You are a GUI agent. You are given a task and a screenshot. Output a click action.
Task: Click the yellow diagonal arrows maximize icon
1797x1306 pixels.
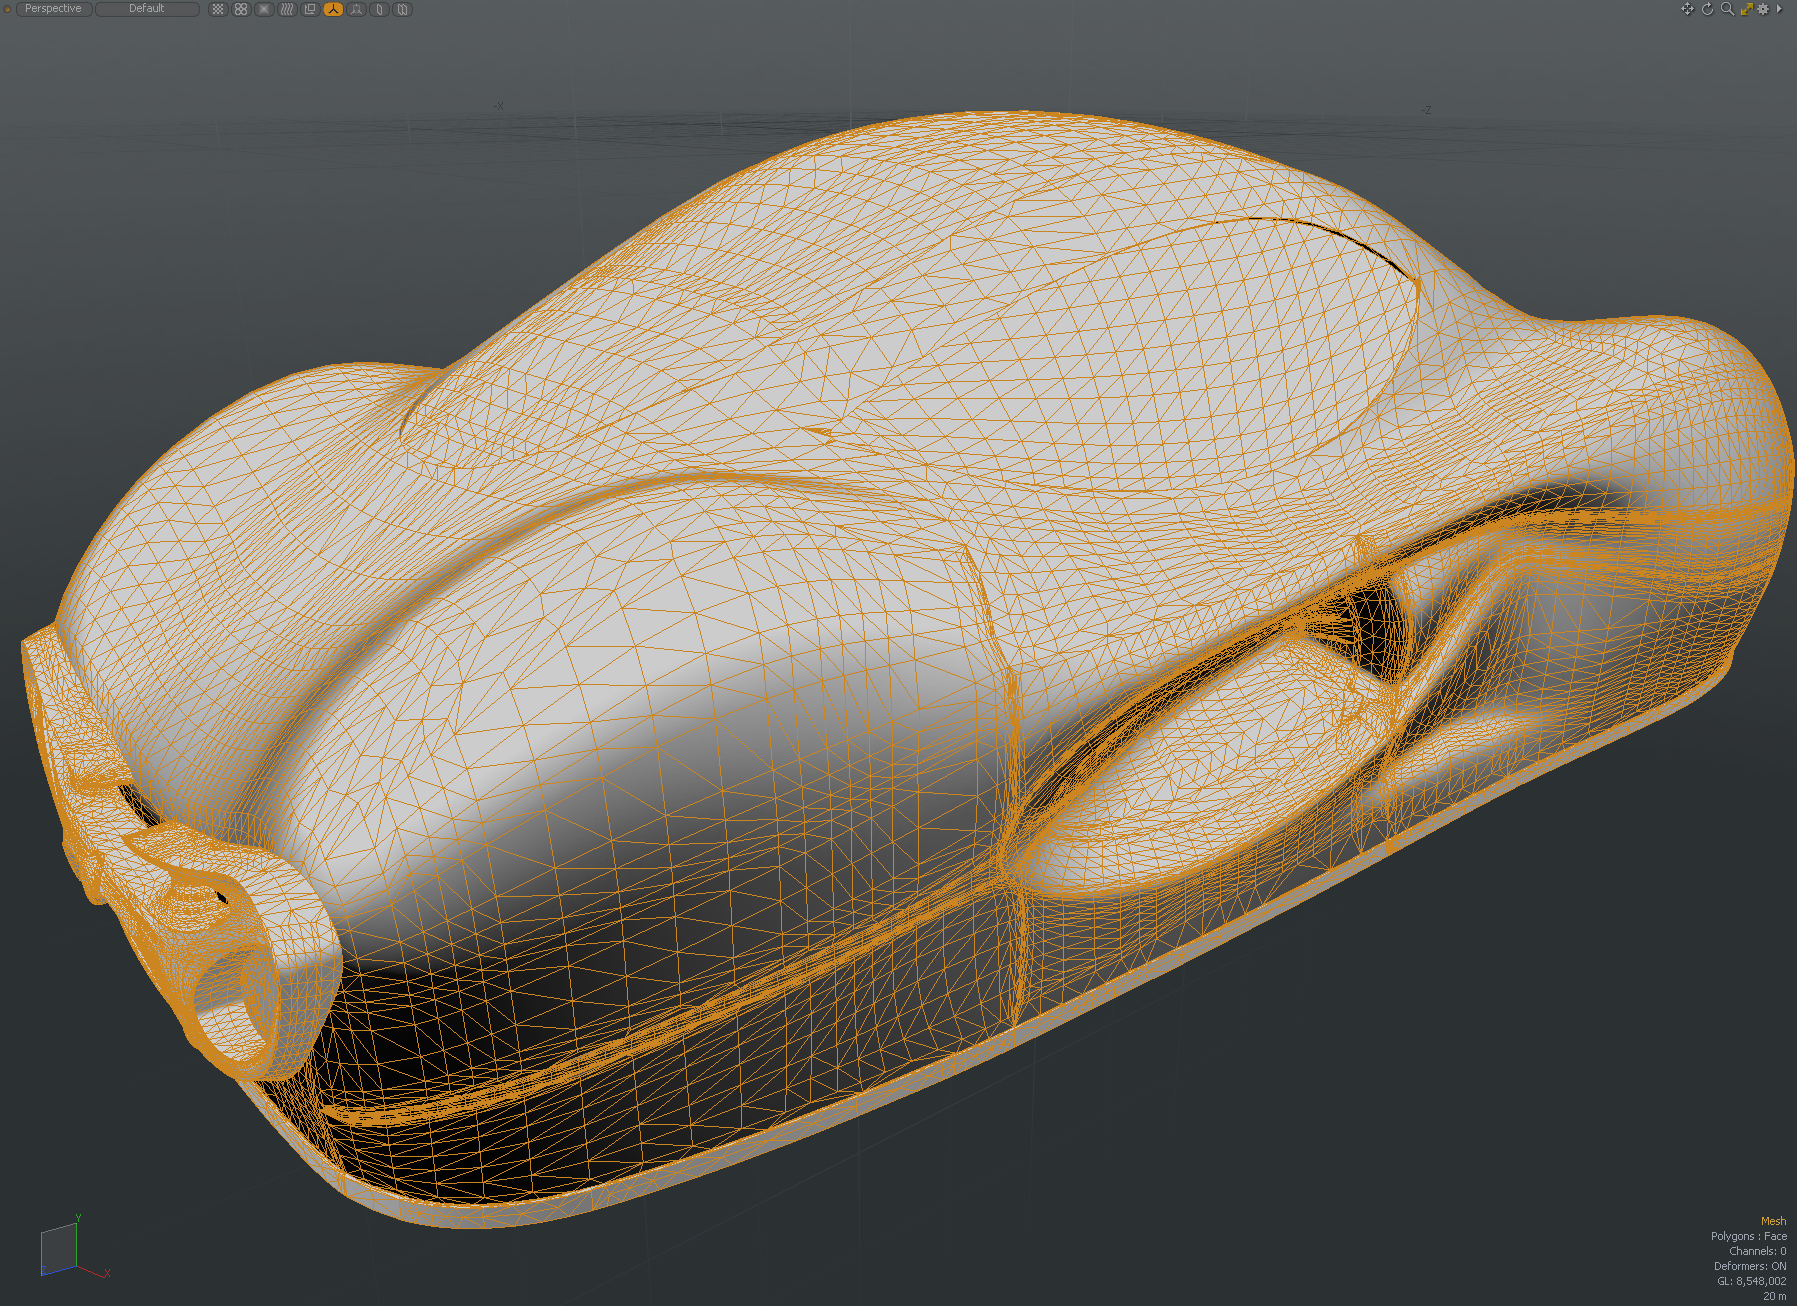(1746, 9)
